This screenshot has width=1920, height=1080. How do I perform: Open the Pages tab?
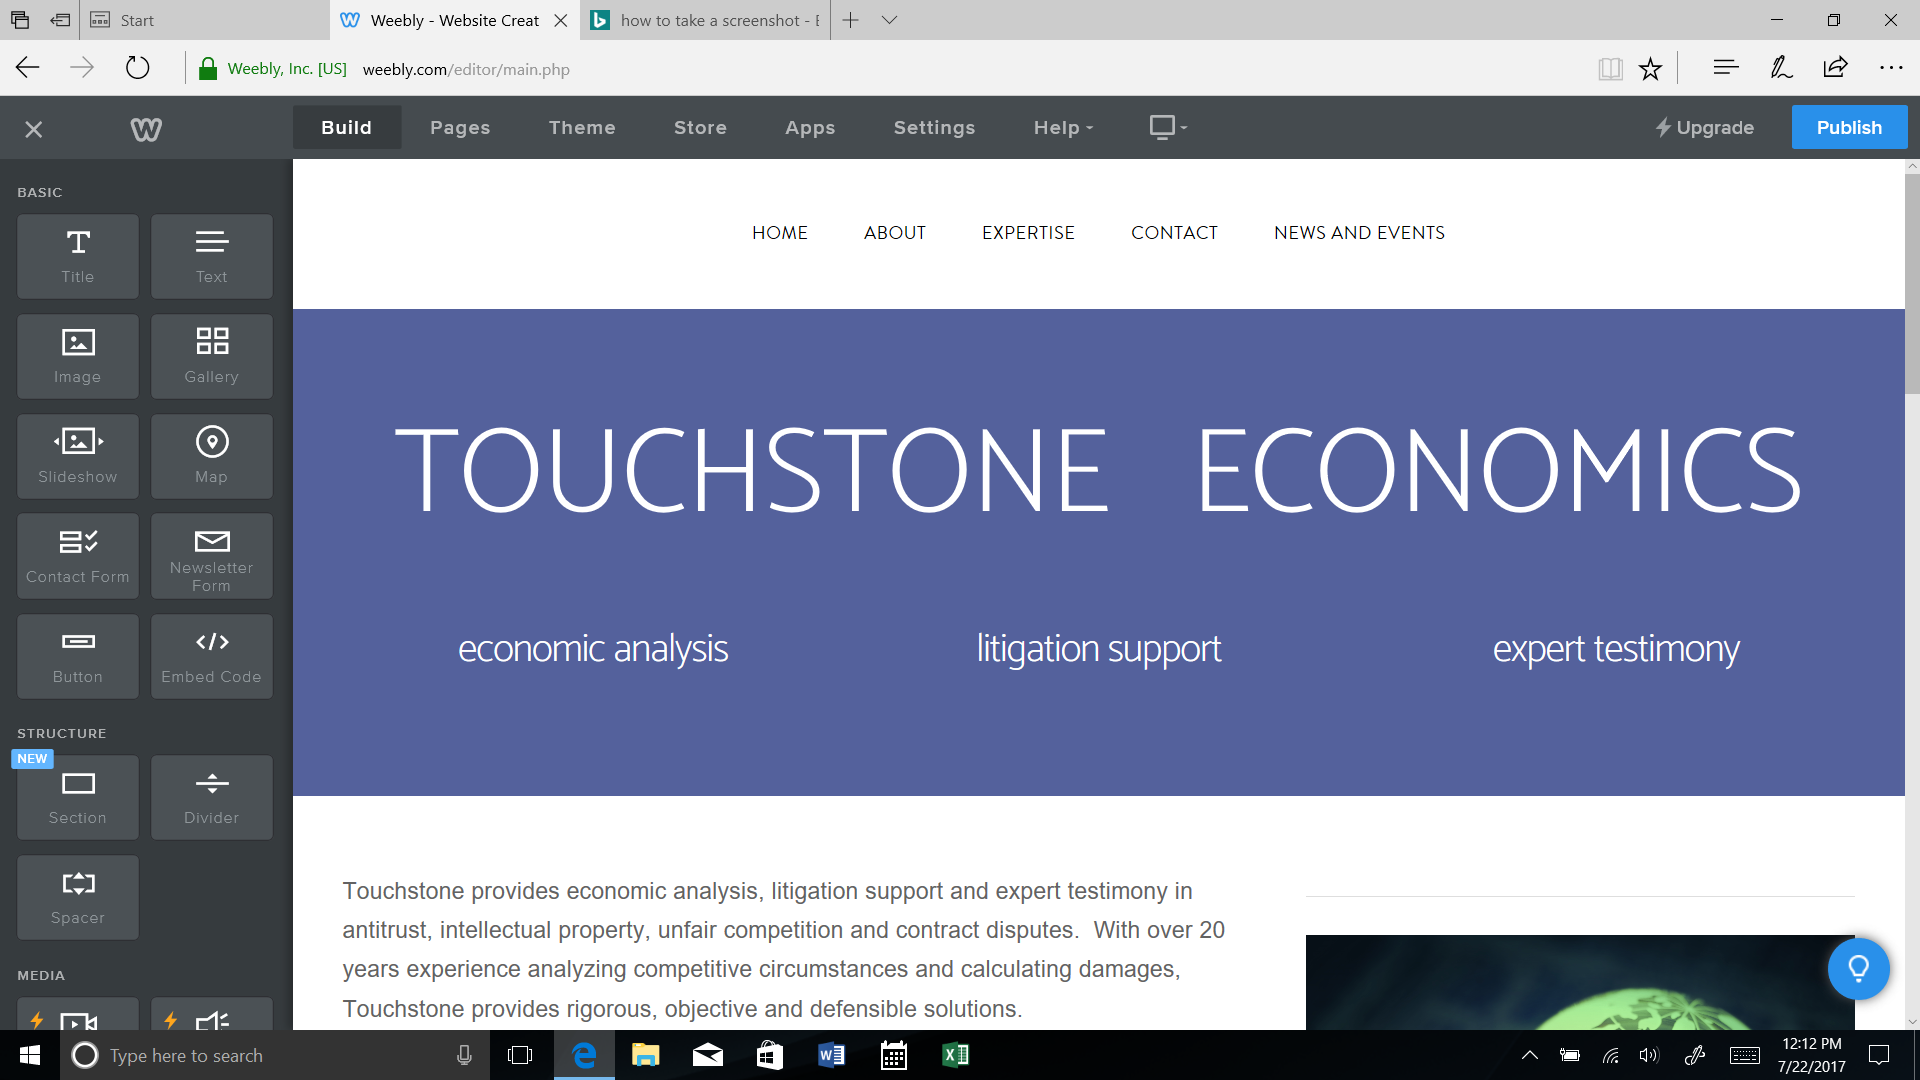[x=460, y=128]
